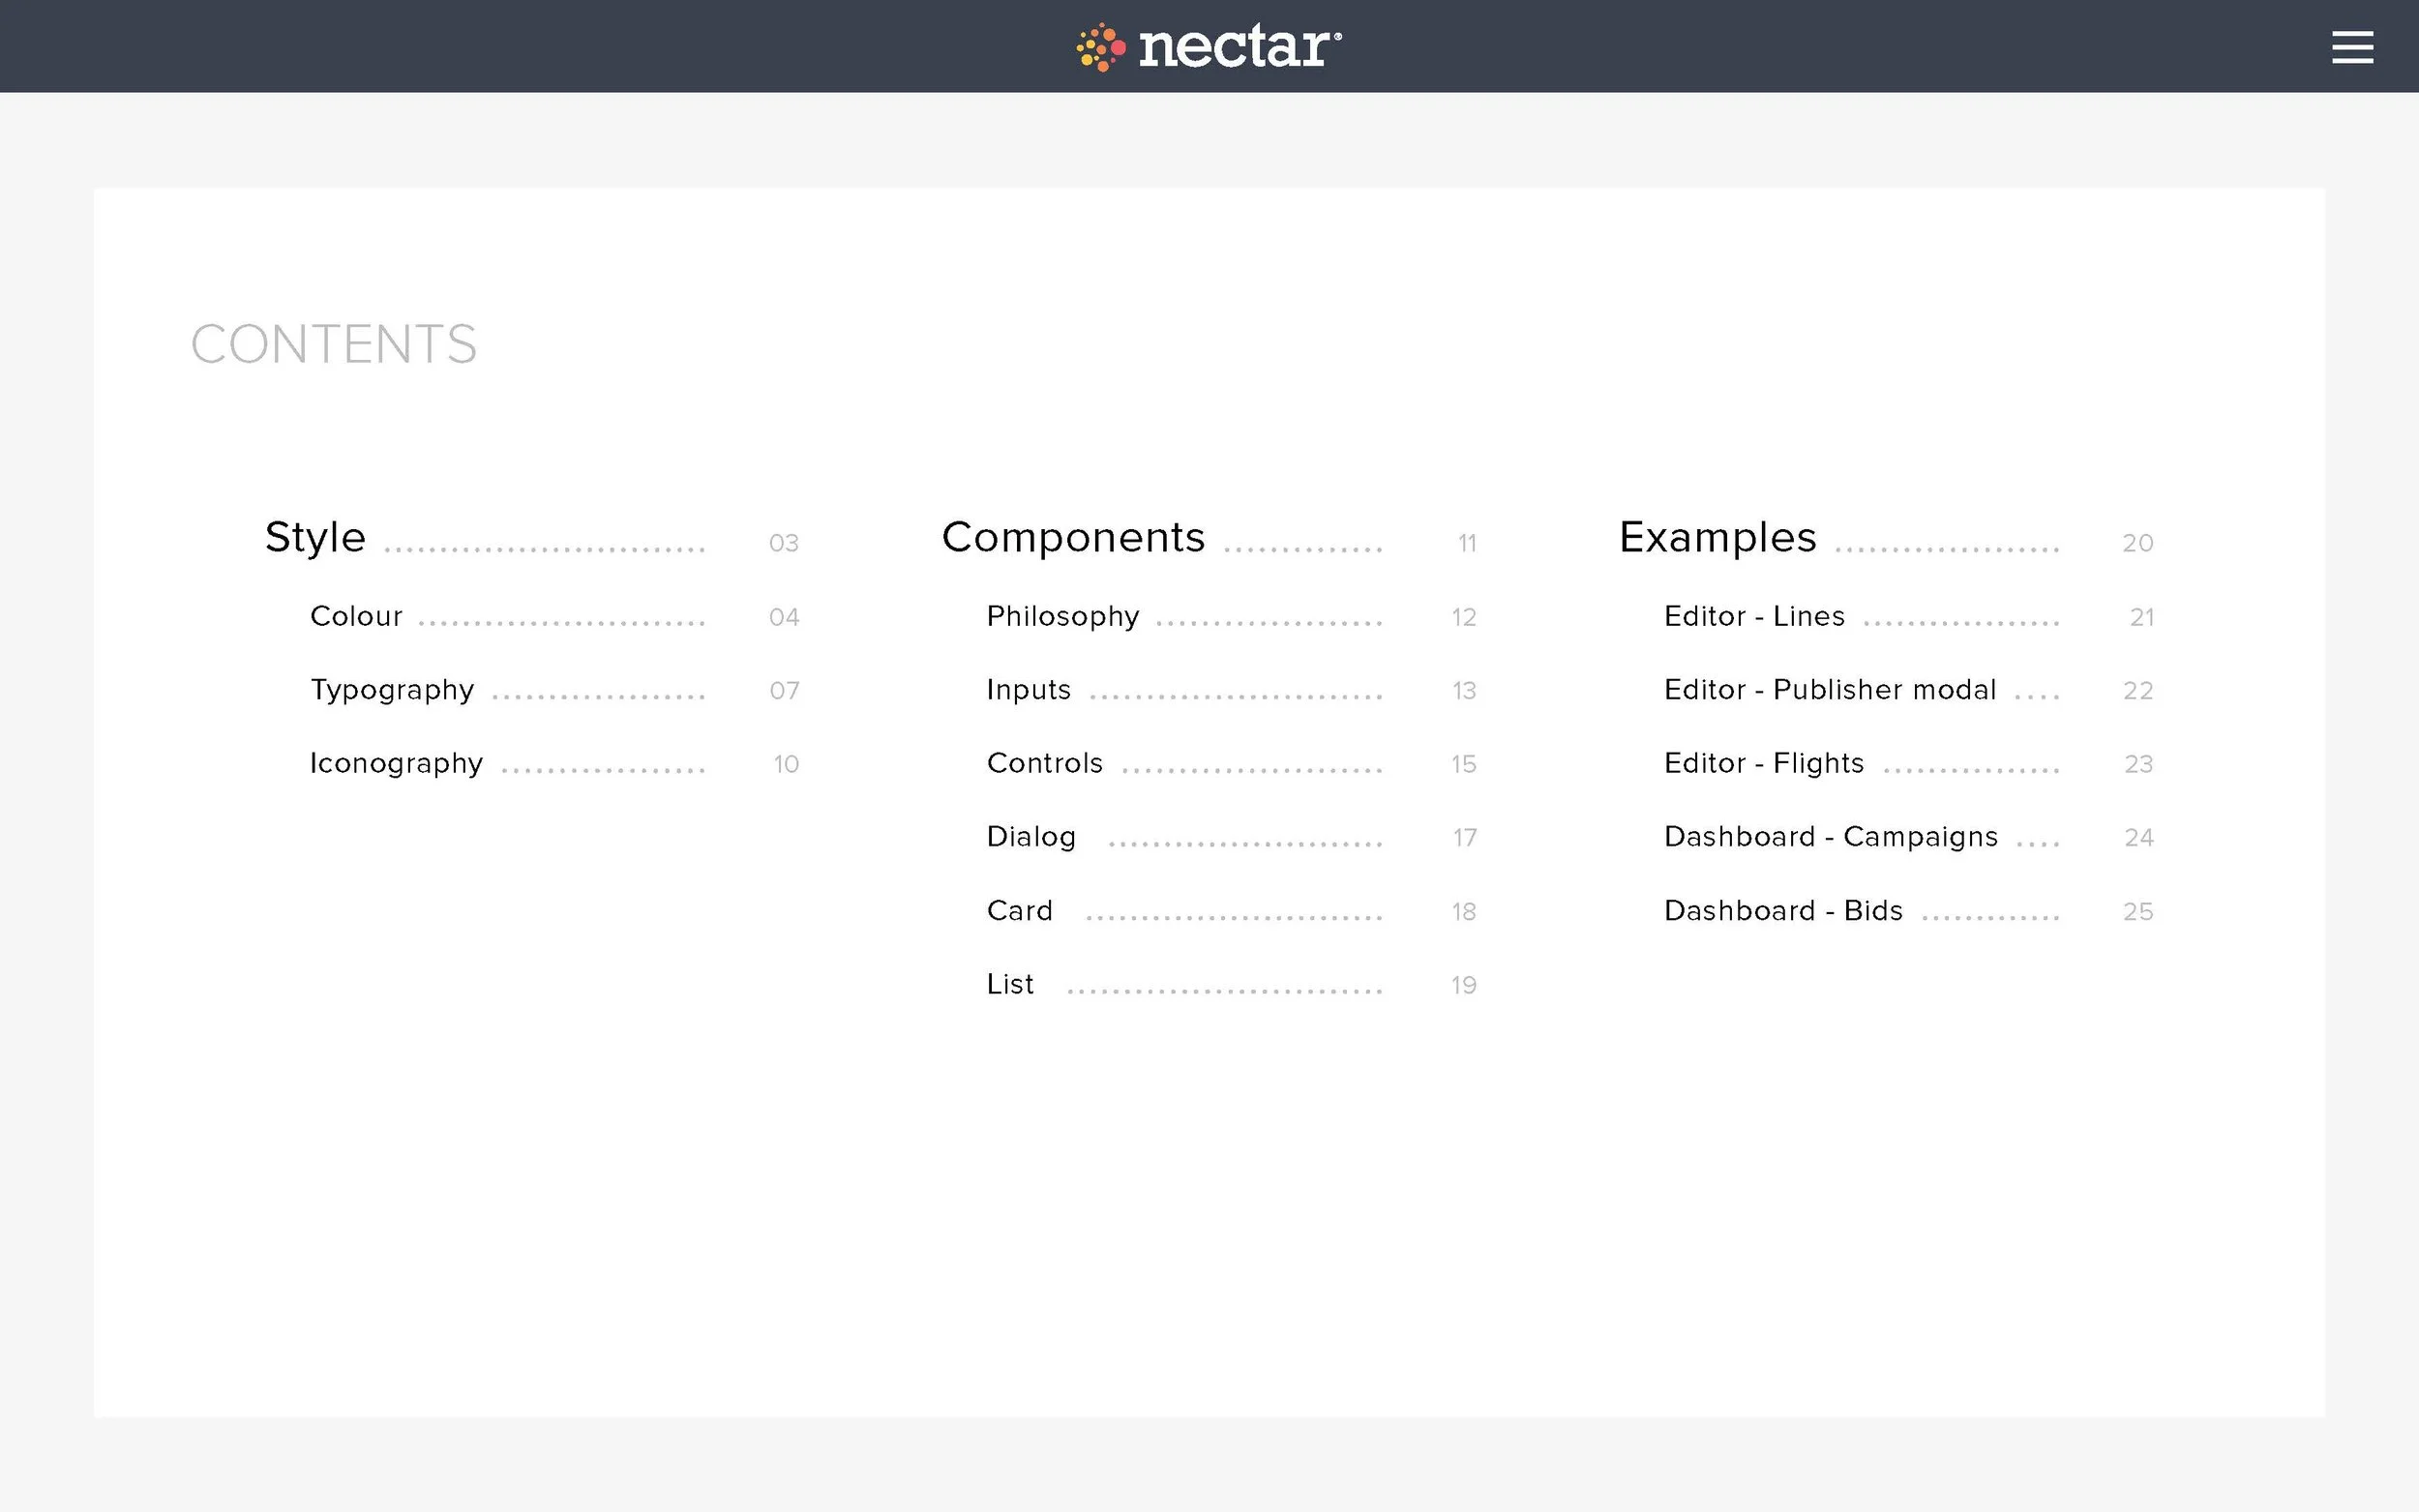Select Dashboard - Campaigns entry

tap(1831, 838)
